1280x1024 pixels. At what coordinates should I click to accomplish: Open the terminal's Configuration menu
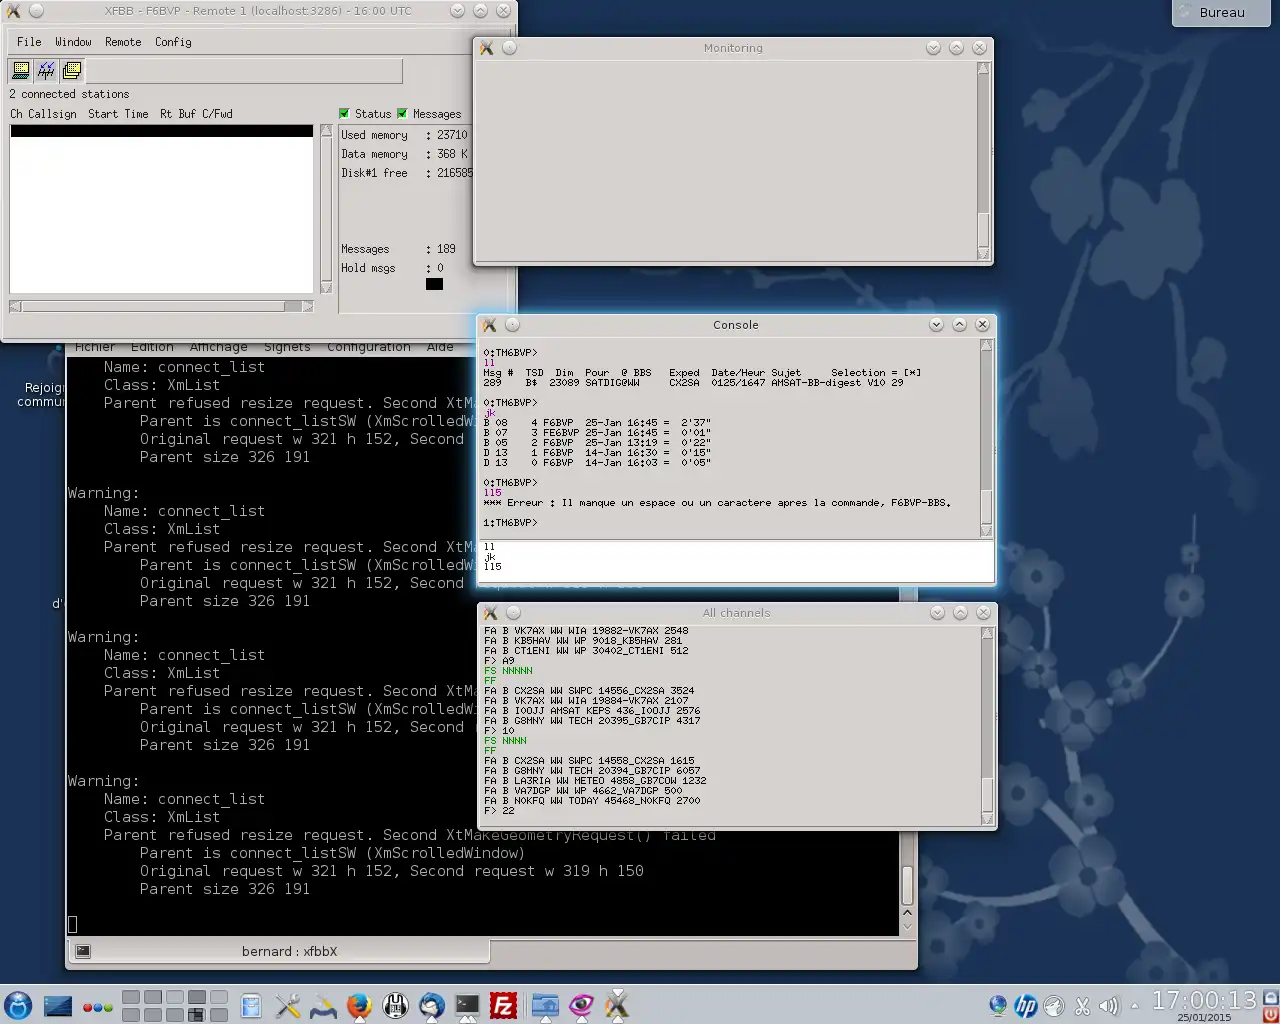point(369,347)
